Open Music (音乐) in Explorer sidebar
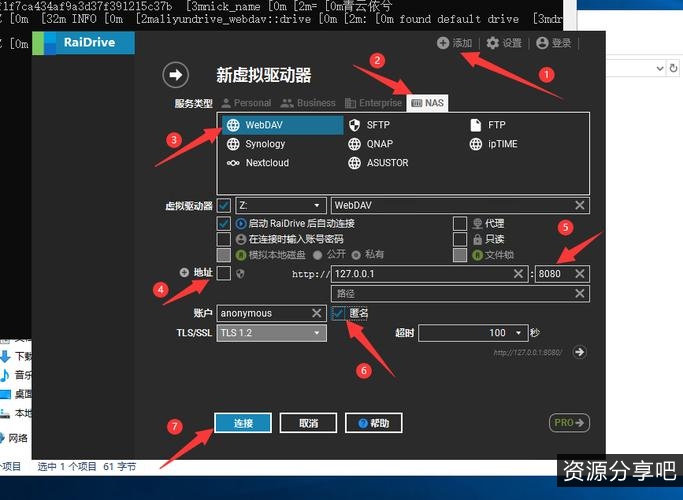Screen dimensions: 683x500 [x=16, y=375]
